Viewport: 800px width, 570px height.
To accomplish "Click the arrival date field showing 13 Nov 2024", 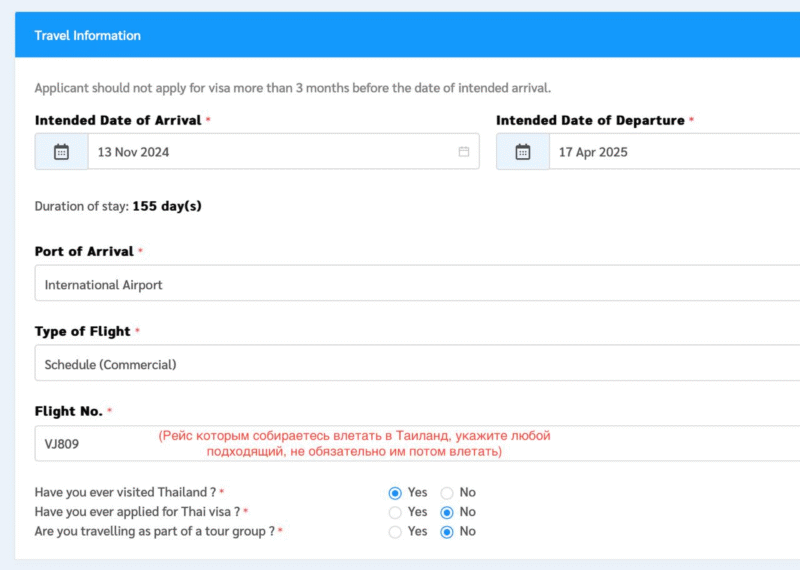I will coord(270,152).
